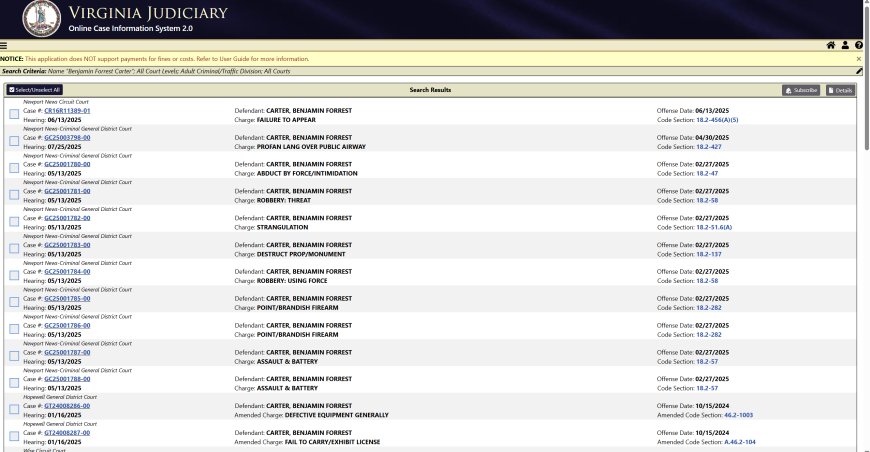Open case link GC25001783-00
The width and height of the screenshot is (870, 452).
coord(67,245)
